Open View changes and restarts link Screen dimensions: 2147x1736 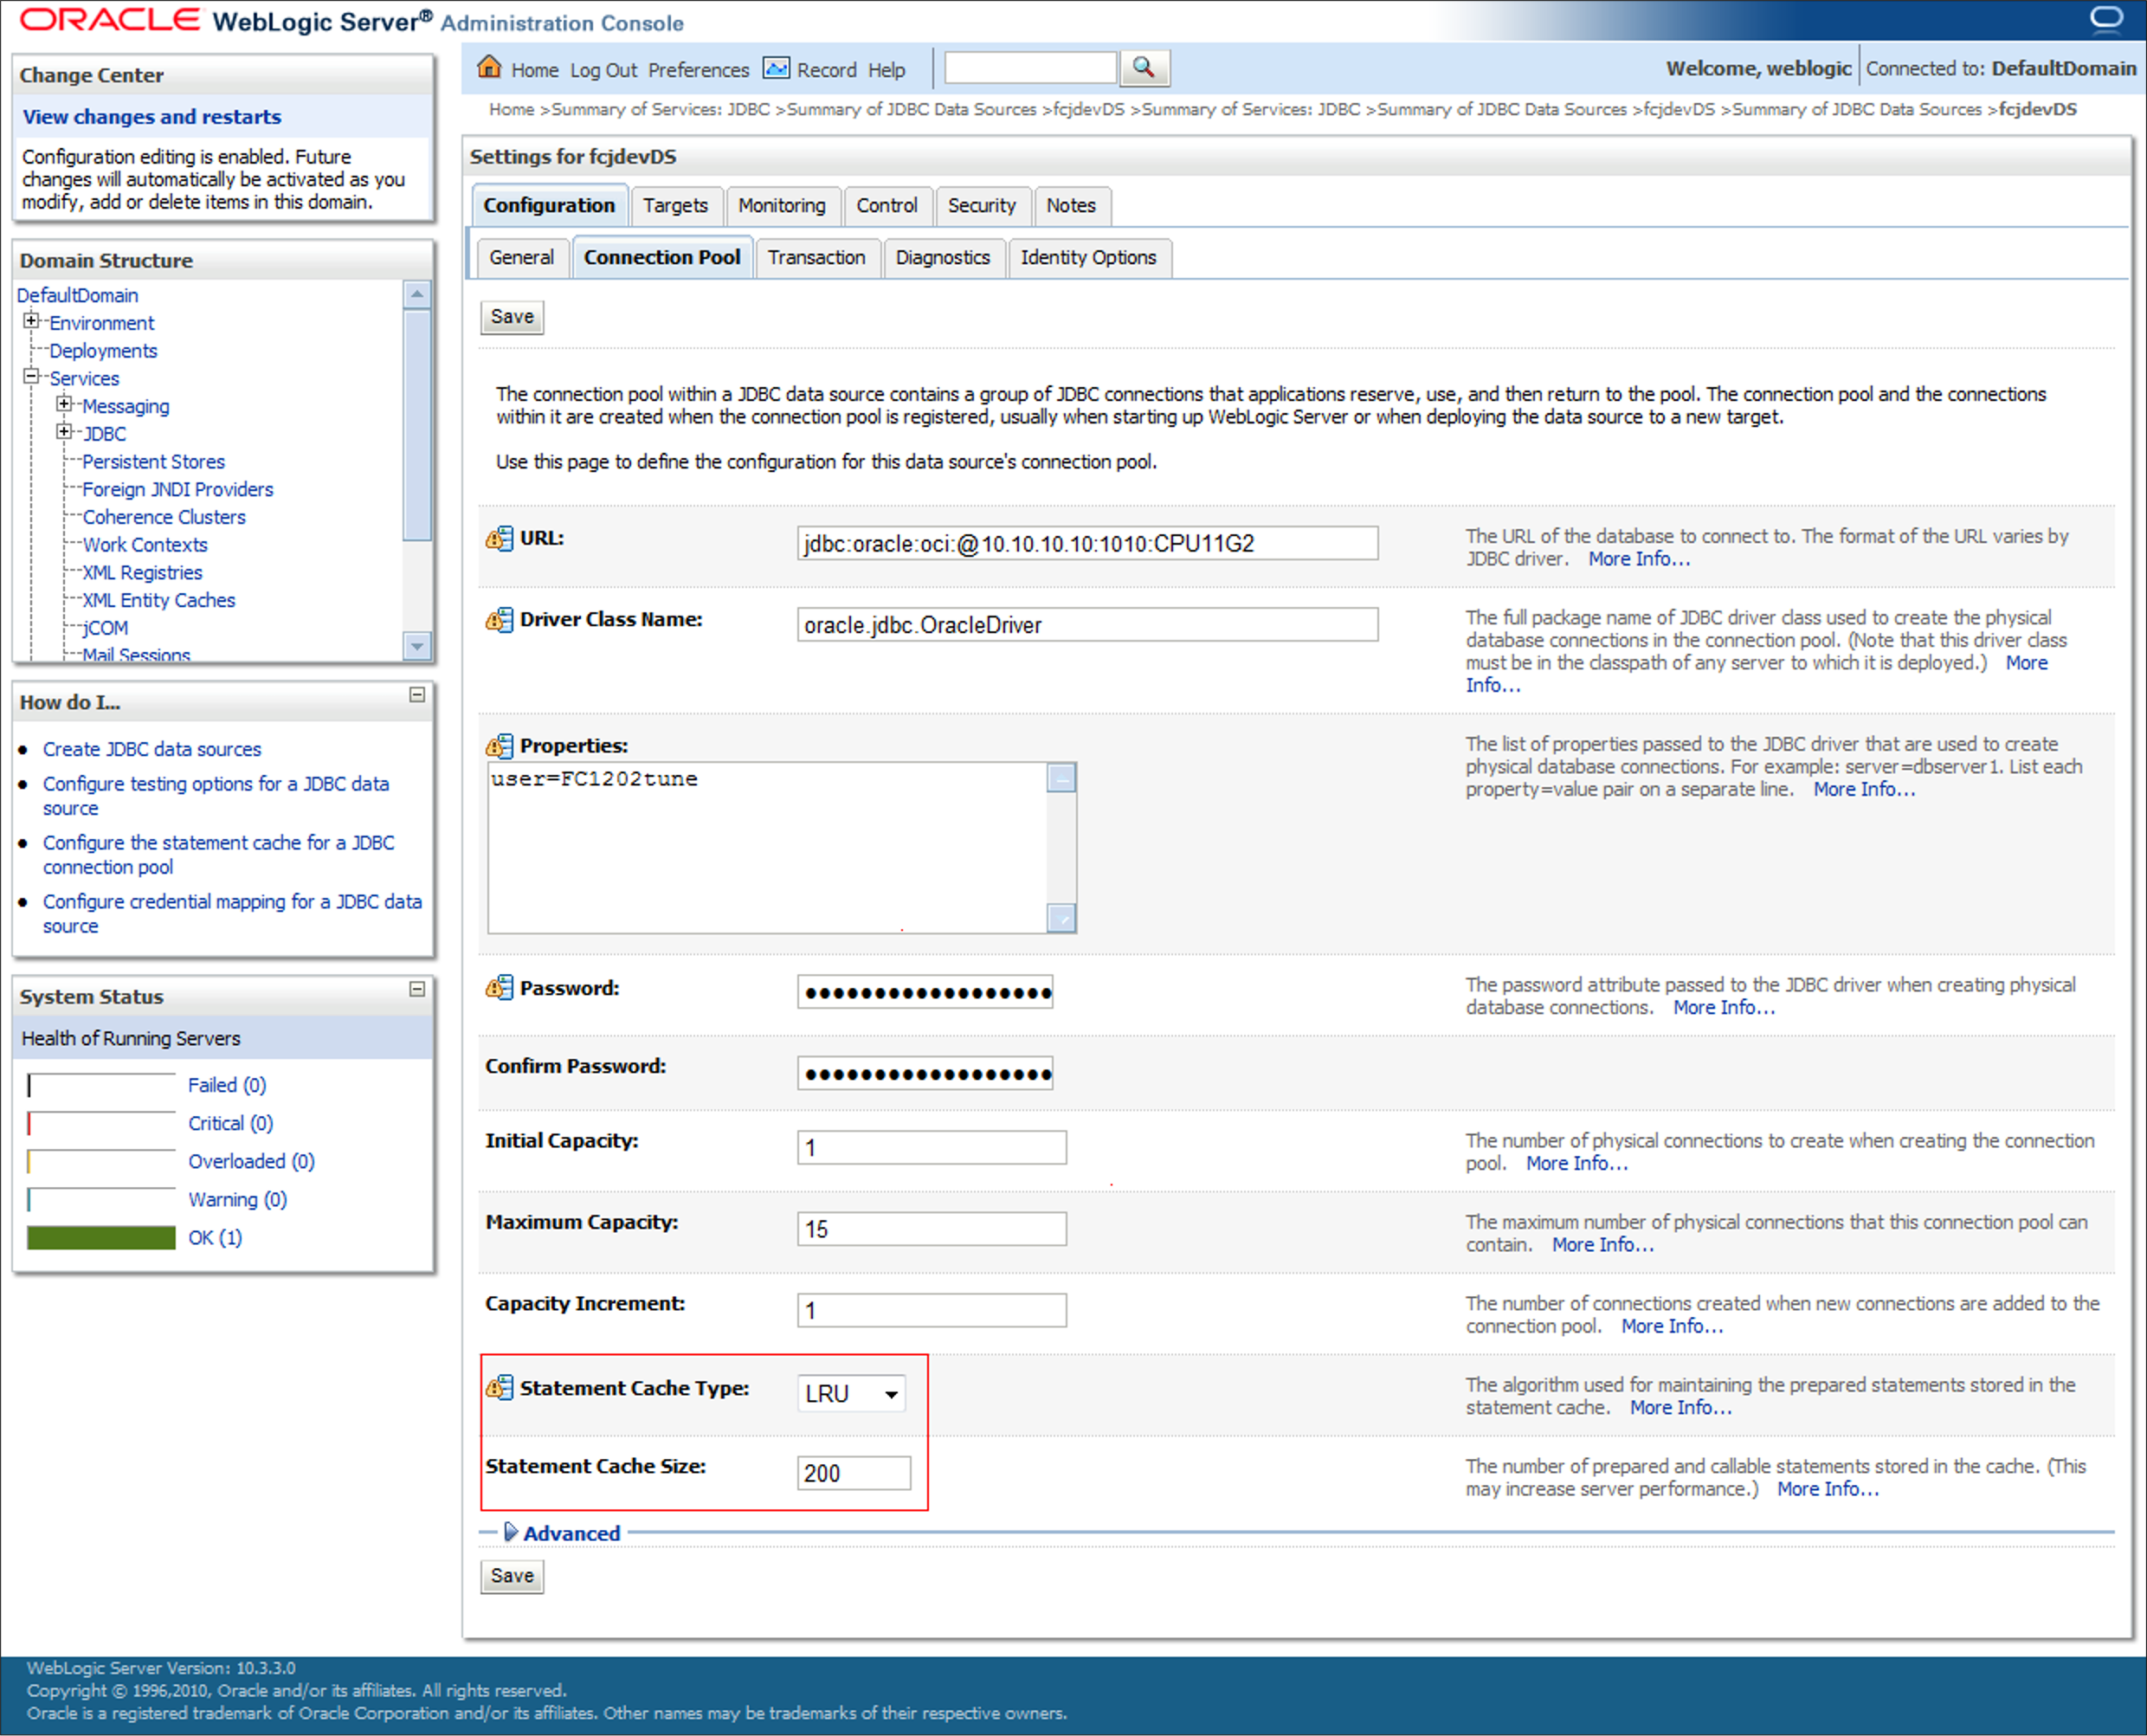point(152,117)
